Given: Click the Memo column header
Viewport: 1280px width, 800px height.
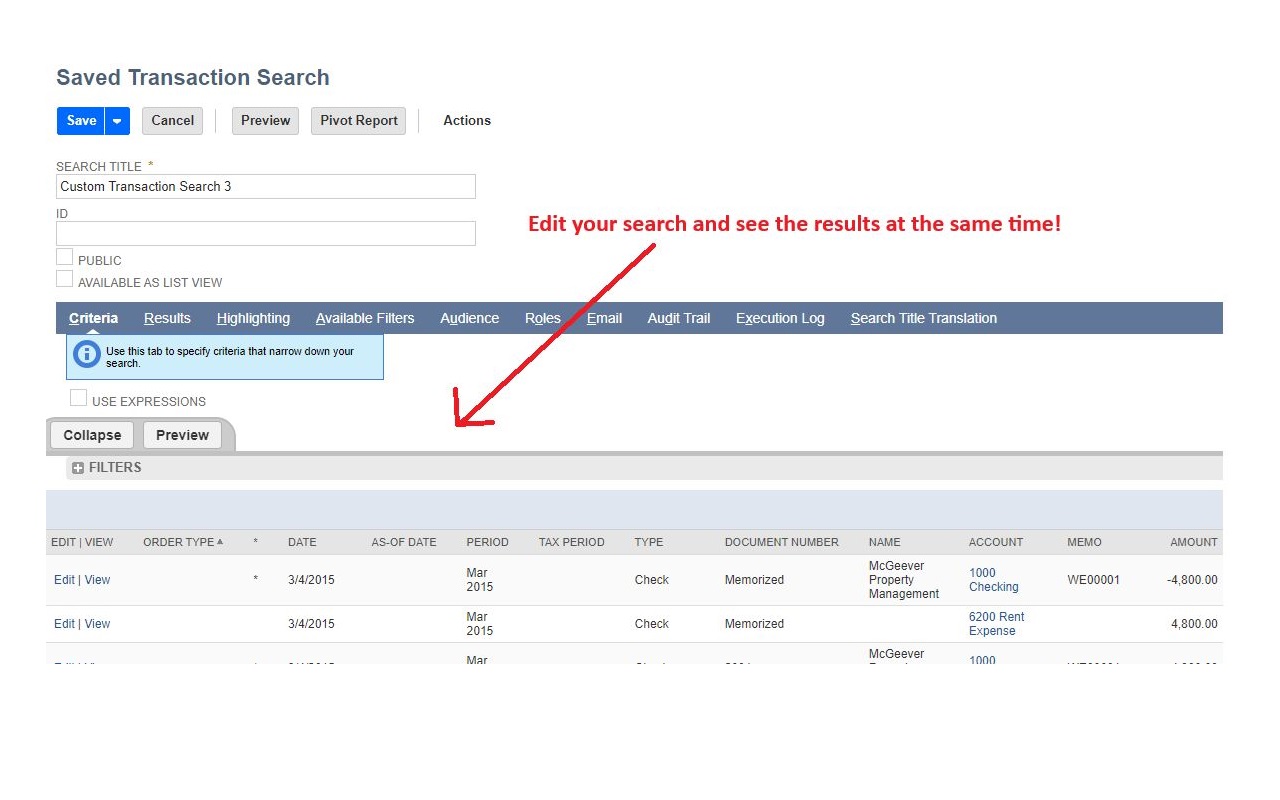Looking at the screenshot, I should 1084,542.
